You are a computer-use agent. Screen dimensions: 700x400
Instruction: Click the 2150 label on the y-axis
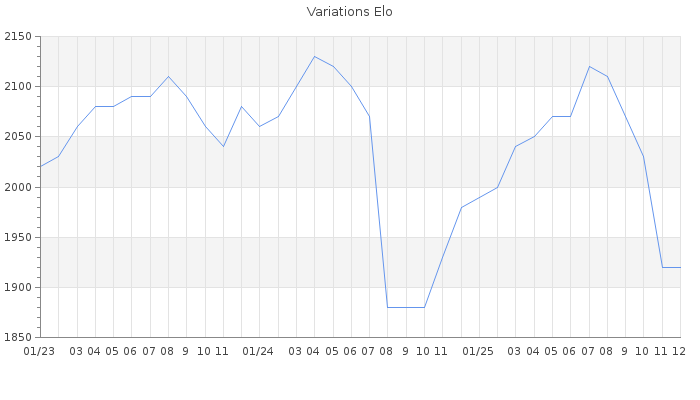tap(18, 37)
